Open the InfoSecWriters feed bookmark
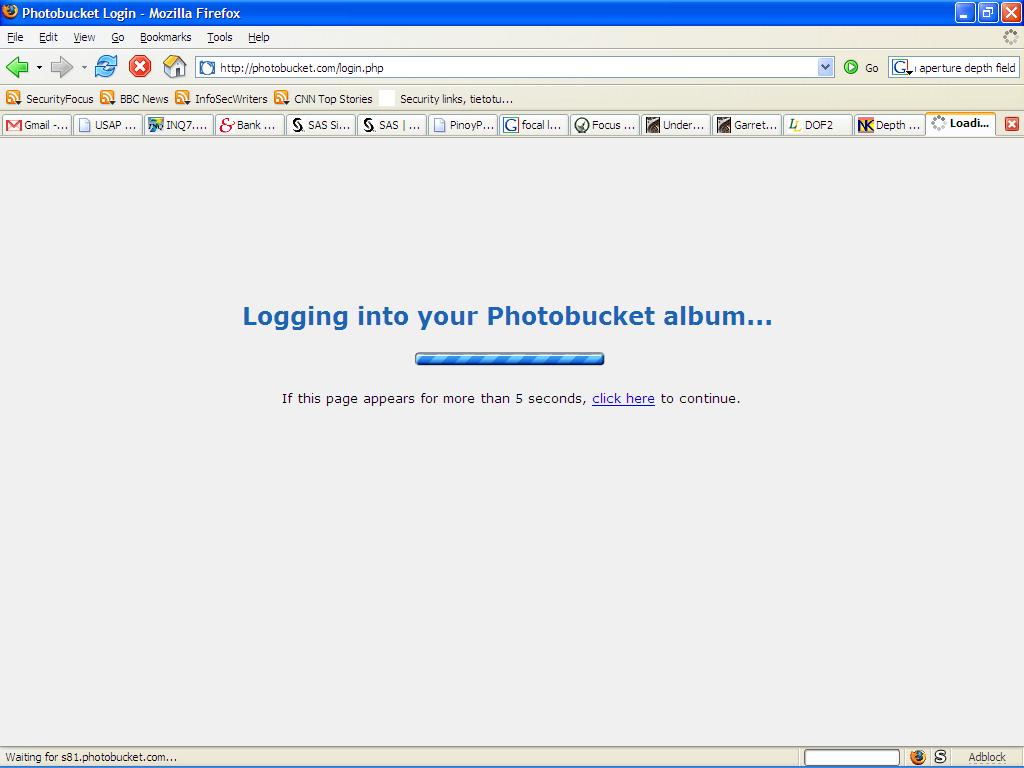 (x=221, y=99)
